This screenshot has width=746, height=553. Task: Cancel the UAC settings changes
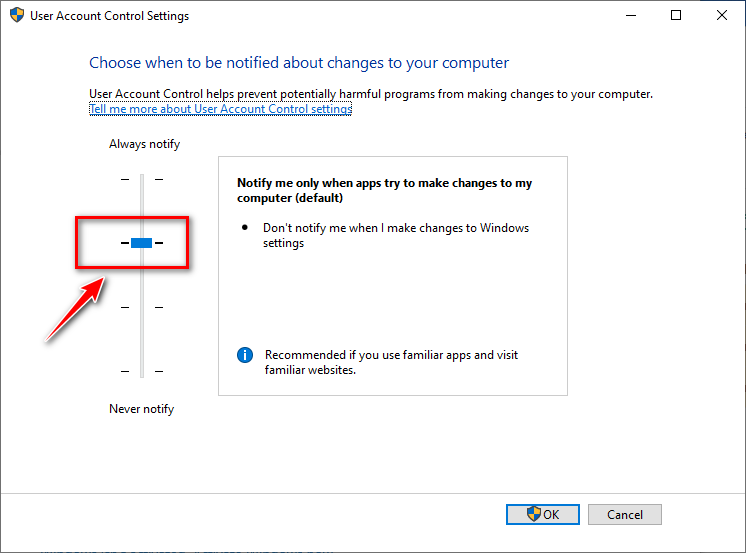(x=625, y=515)
